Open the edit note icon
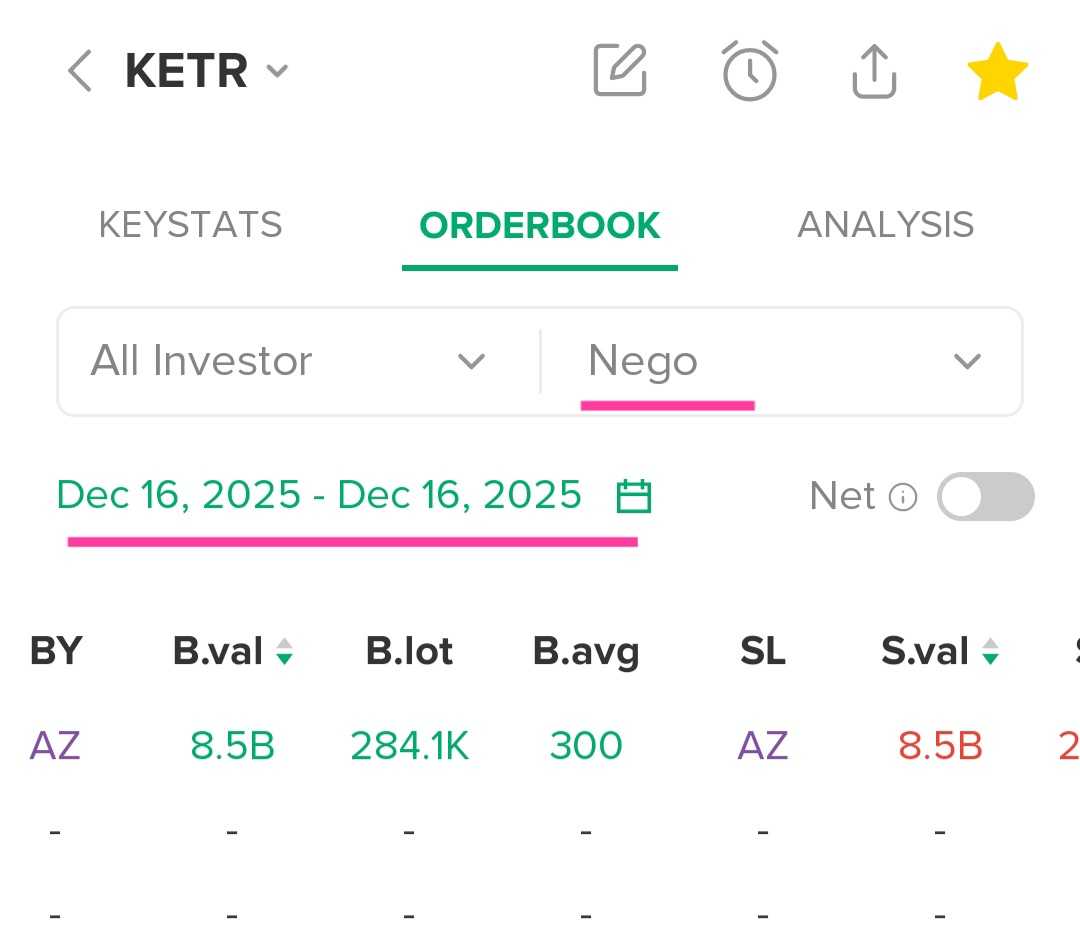This screenshot has width=1080, height=945. (x=620, y=71)
